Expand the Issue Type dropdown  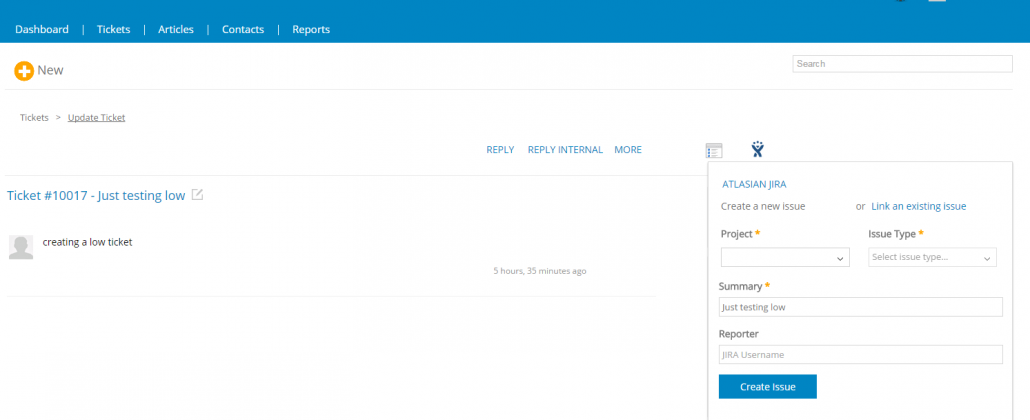(932, 257)
